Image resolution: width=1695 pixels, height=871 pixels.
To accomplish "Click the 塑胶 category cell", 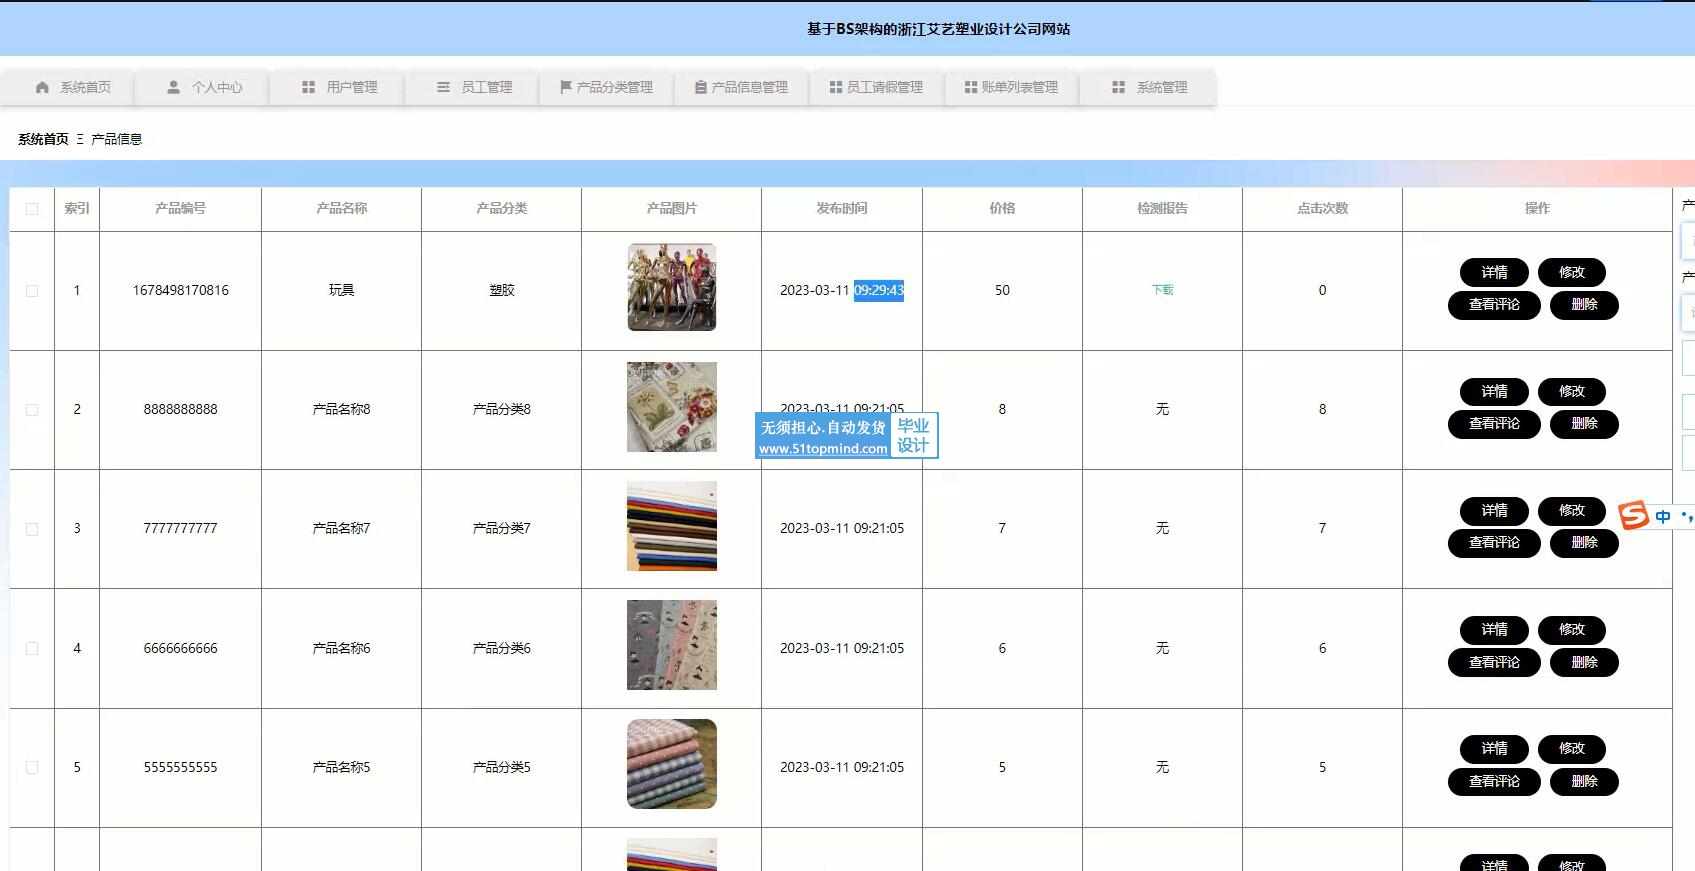I will pyautogui.click(x=502, y=290).
